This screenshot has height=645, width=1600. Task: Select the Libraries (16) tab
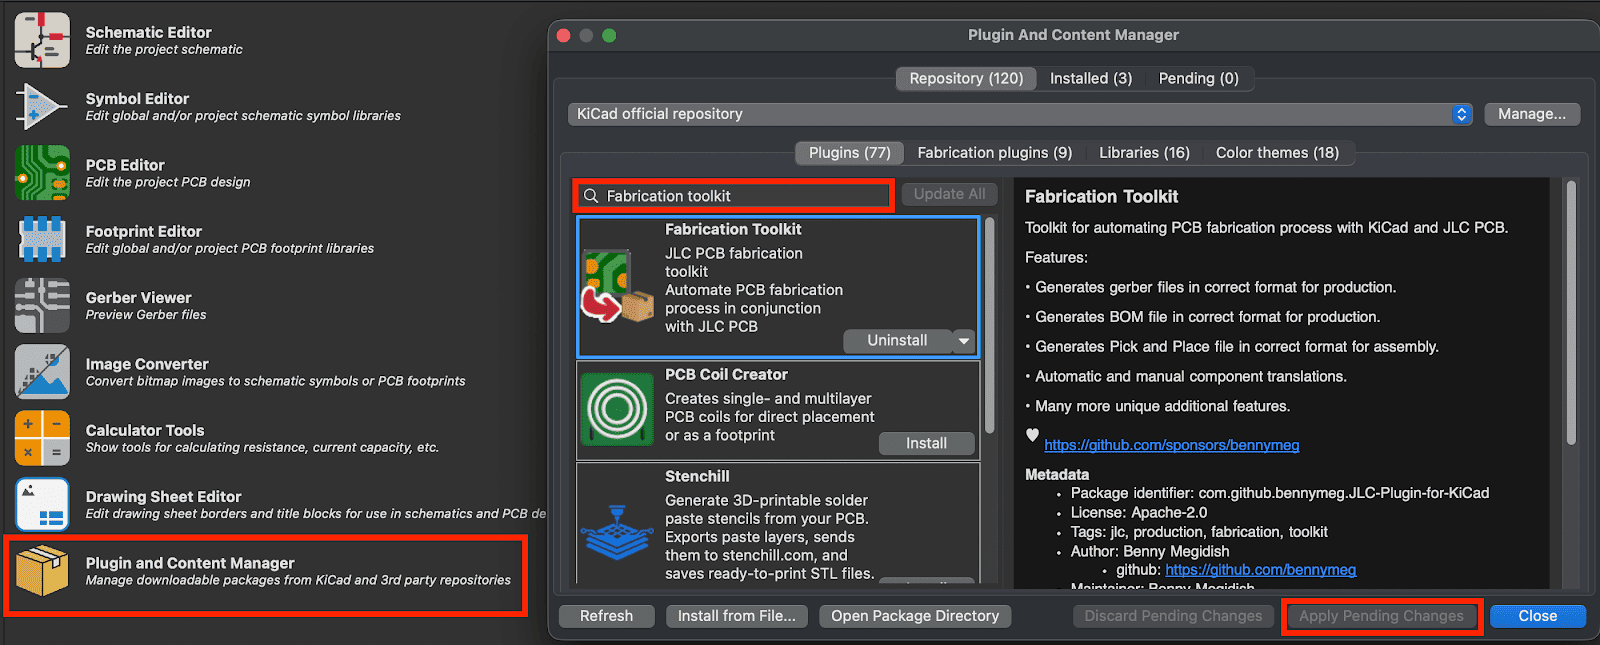[x=1144, y=153]
